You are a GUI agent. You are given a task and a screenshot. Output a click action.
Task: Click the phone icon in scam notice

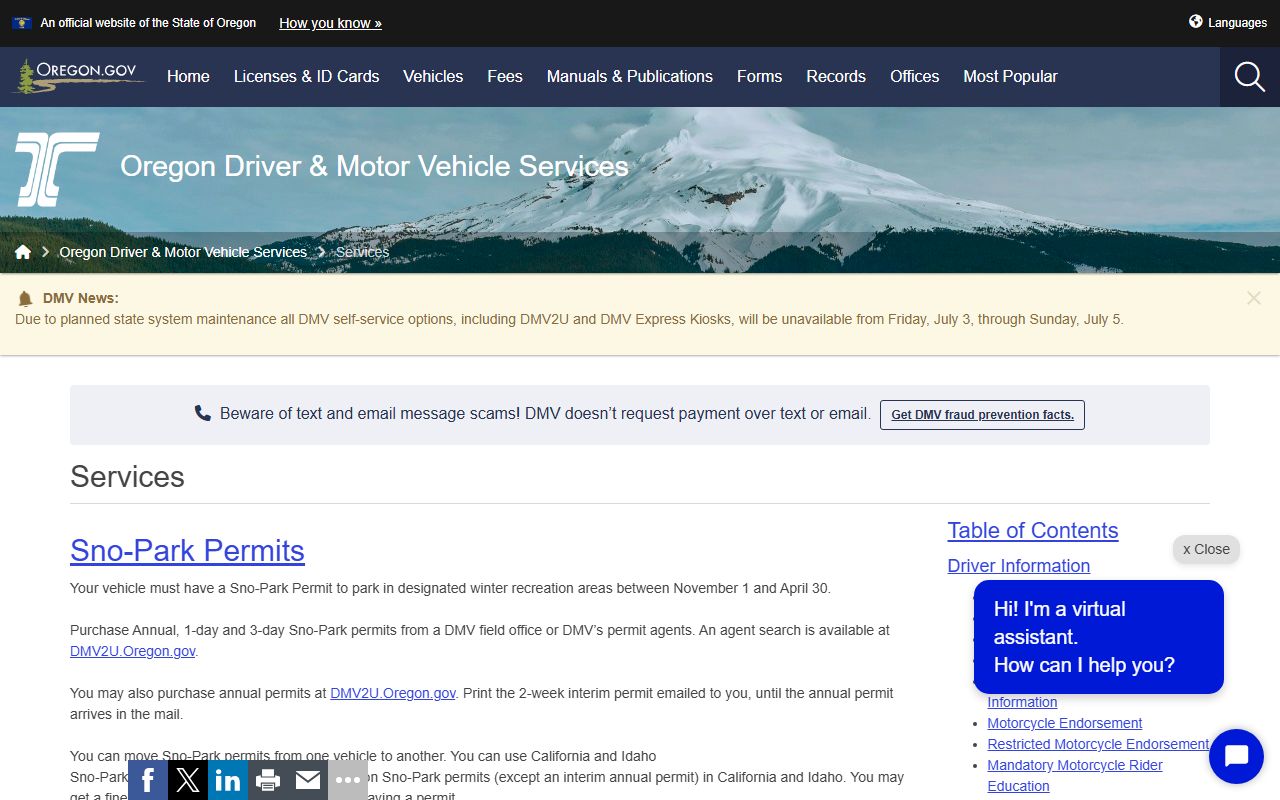203,413
